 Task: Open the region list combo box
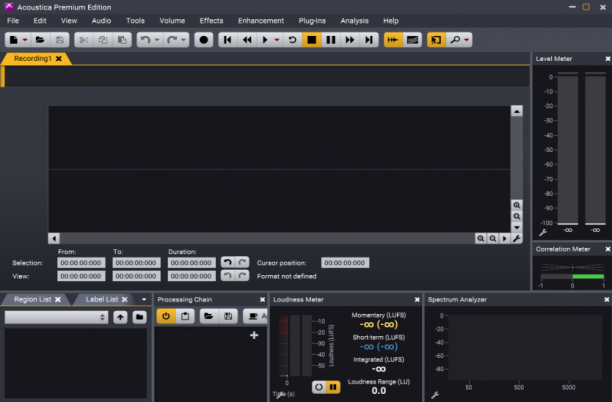[57, 317]
